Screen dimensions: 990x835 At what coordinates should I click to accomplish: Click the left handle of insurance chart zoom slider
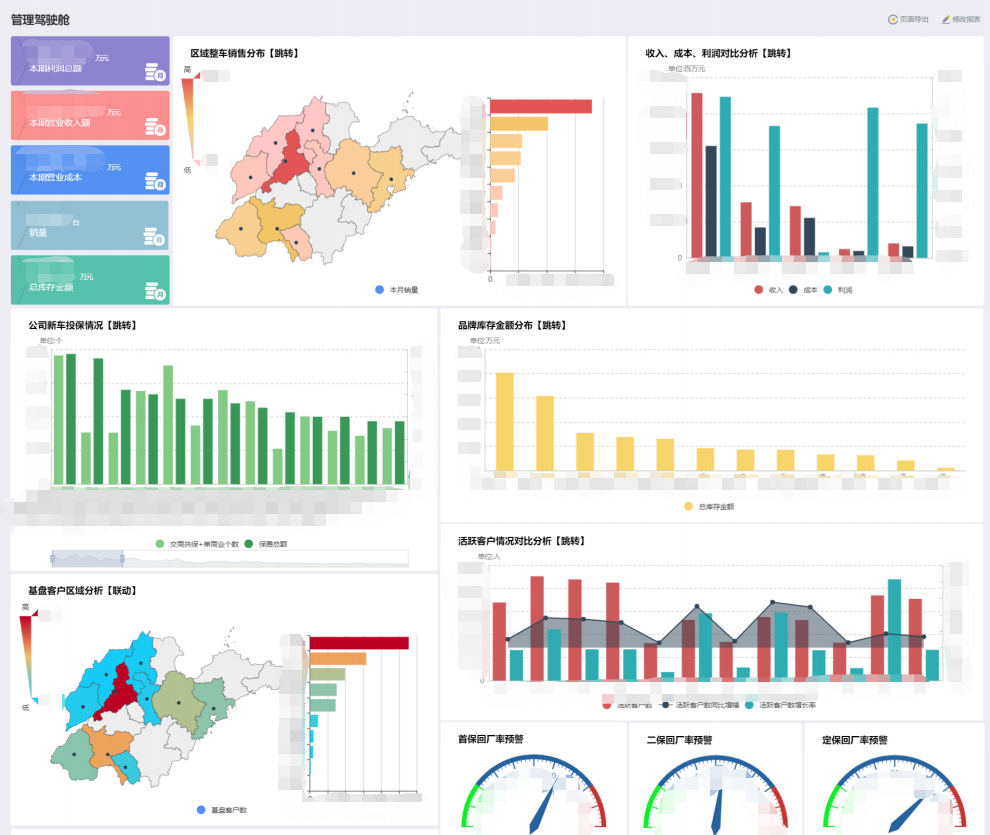point(52,558)
